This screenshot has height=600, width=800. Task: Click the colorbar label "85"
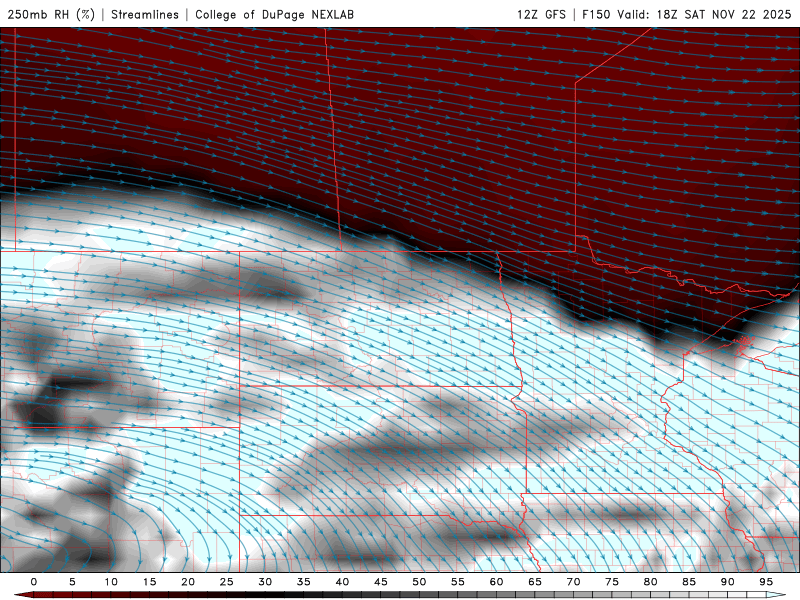pos(689,582)
